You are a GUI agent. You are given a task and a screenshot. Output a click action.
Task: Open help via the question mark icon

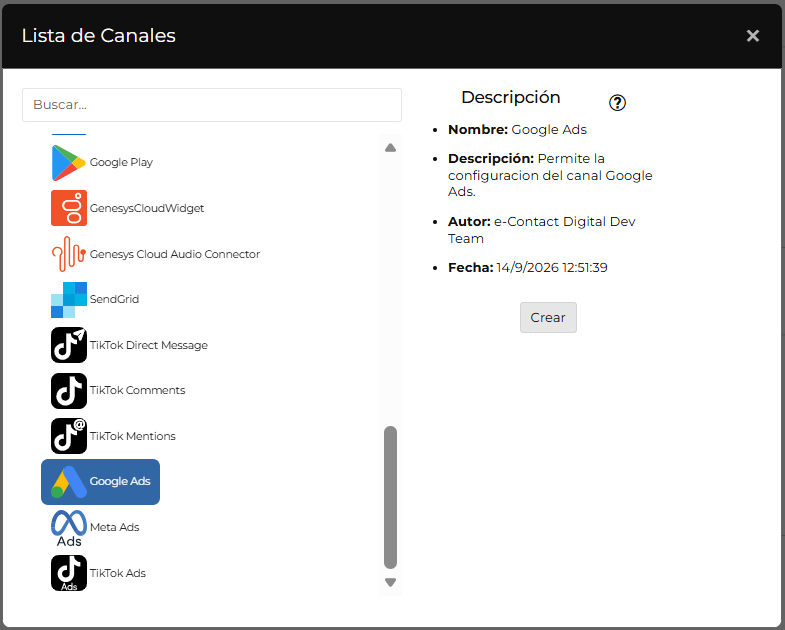[x=617, y=103]
